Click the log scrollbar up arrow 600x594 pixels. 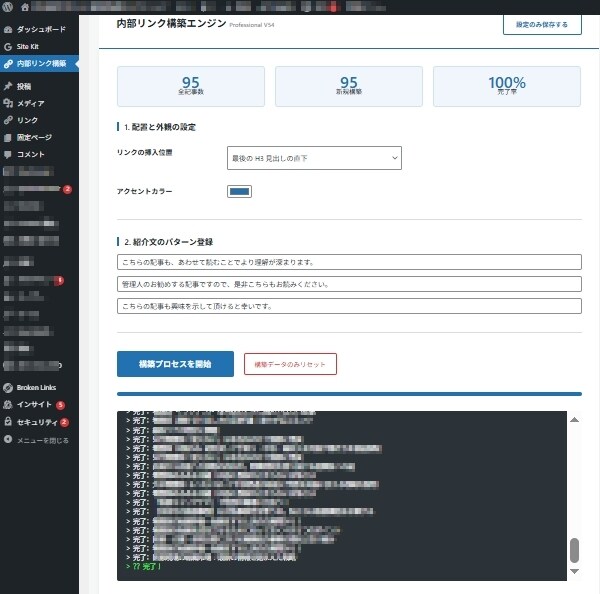point(574,420)
